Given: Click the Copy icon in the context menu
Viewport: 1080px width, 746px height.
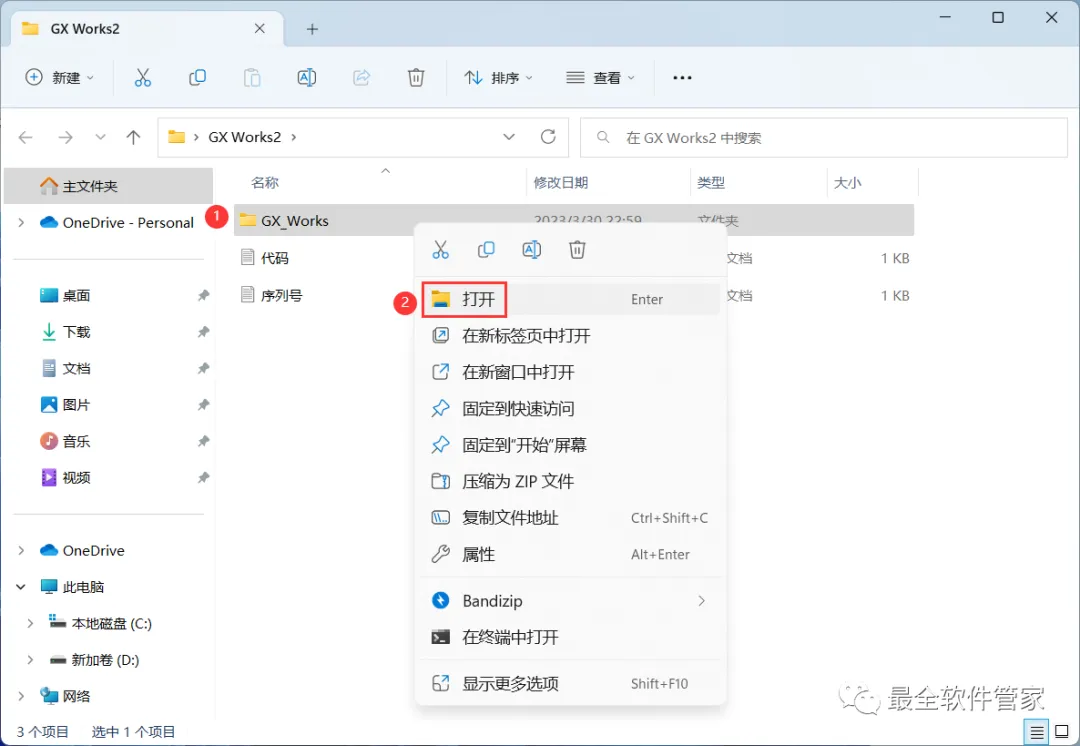Looking at the screenshot, I should (486, 250).
